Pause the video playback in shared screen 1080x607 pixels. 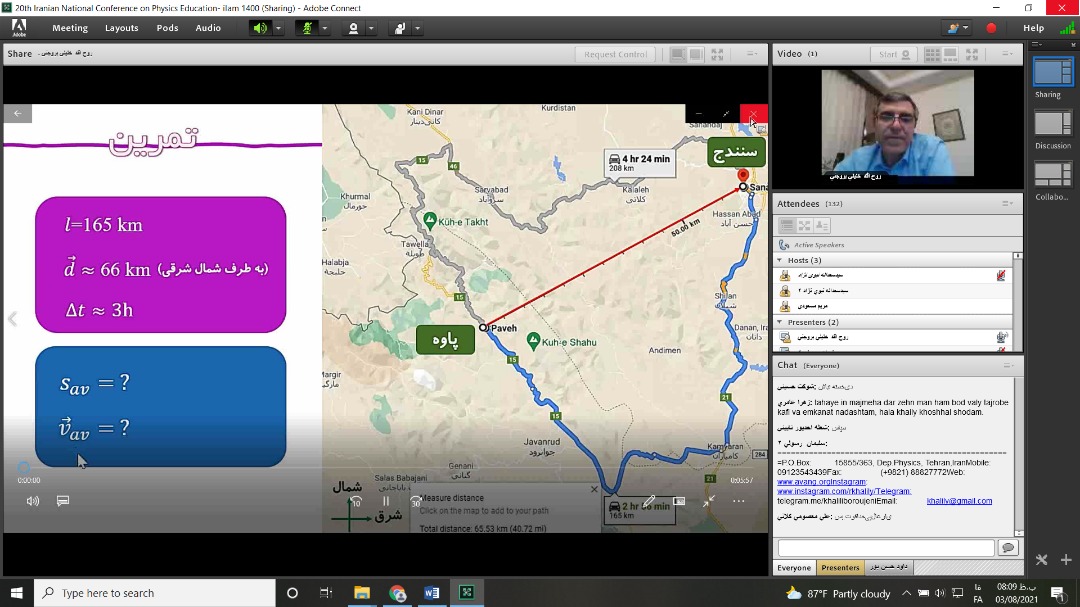pyautogui.click(x=386, y=501)
